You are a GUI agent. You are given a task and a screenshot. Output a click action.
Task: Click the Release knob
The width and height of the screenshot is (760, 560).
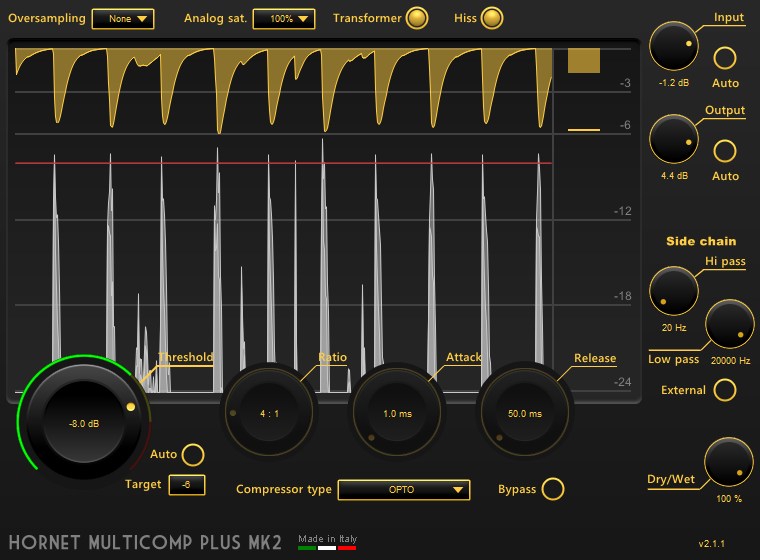coord(525,412)
